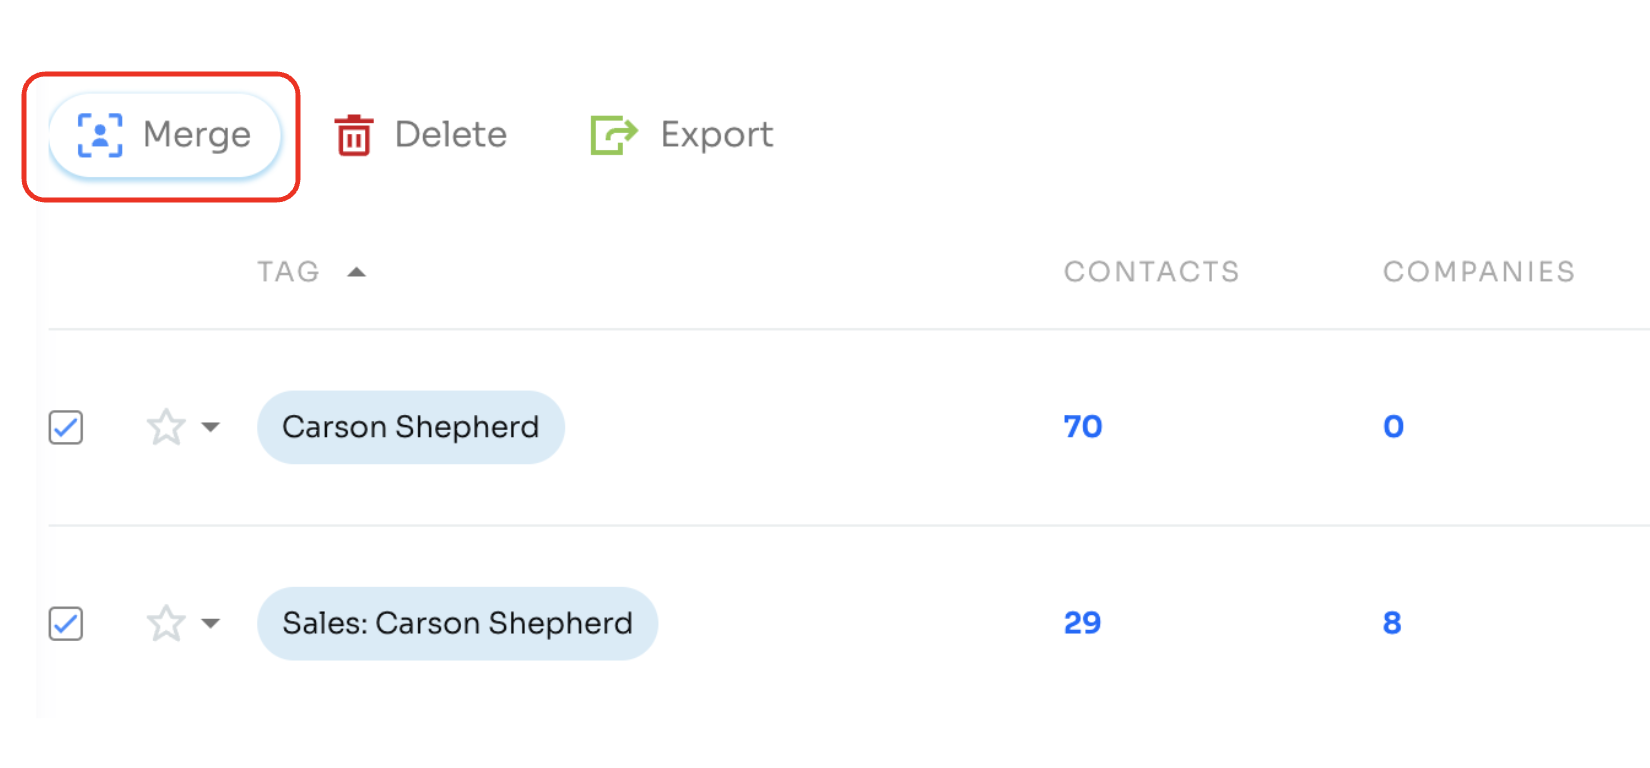Sort by the CONTACTS column header
This screenshot has width=1650, height=768.
(1151, 272)
